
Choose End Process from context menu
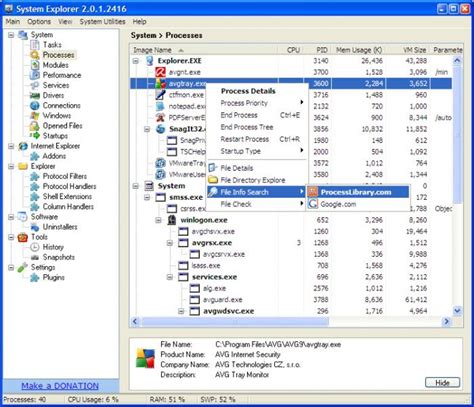click(256, 115)
